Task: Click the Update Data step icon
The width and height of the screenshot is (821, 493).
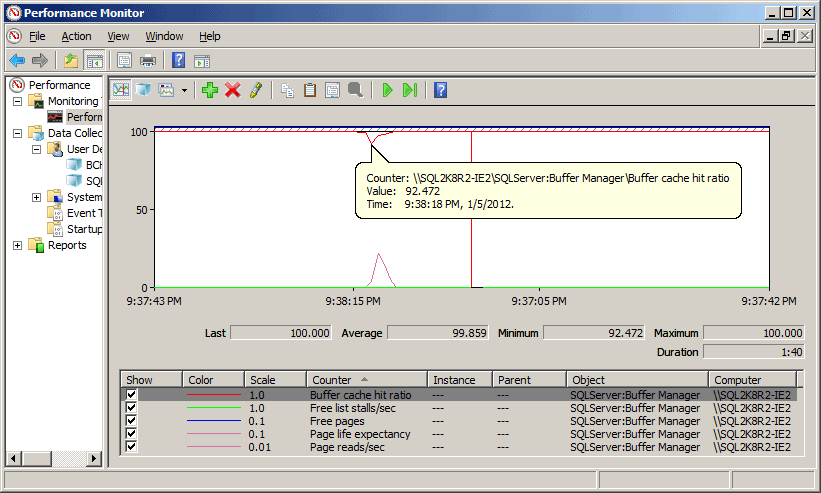Action: coord(410,90)
